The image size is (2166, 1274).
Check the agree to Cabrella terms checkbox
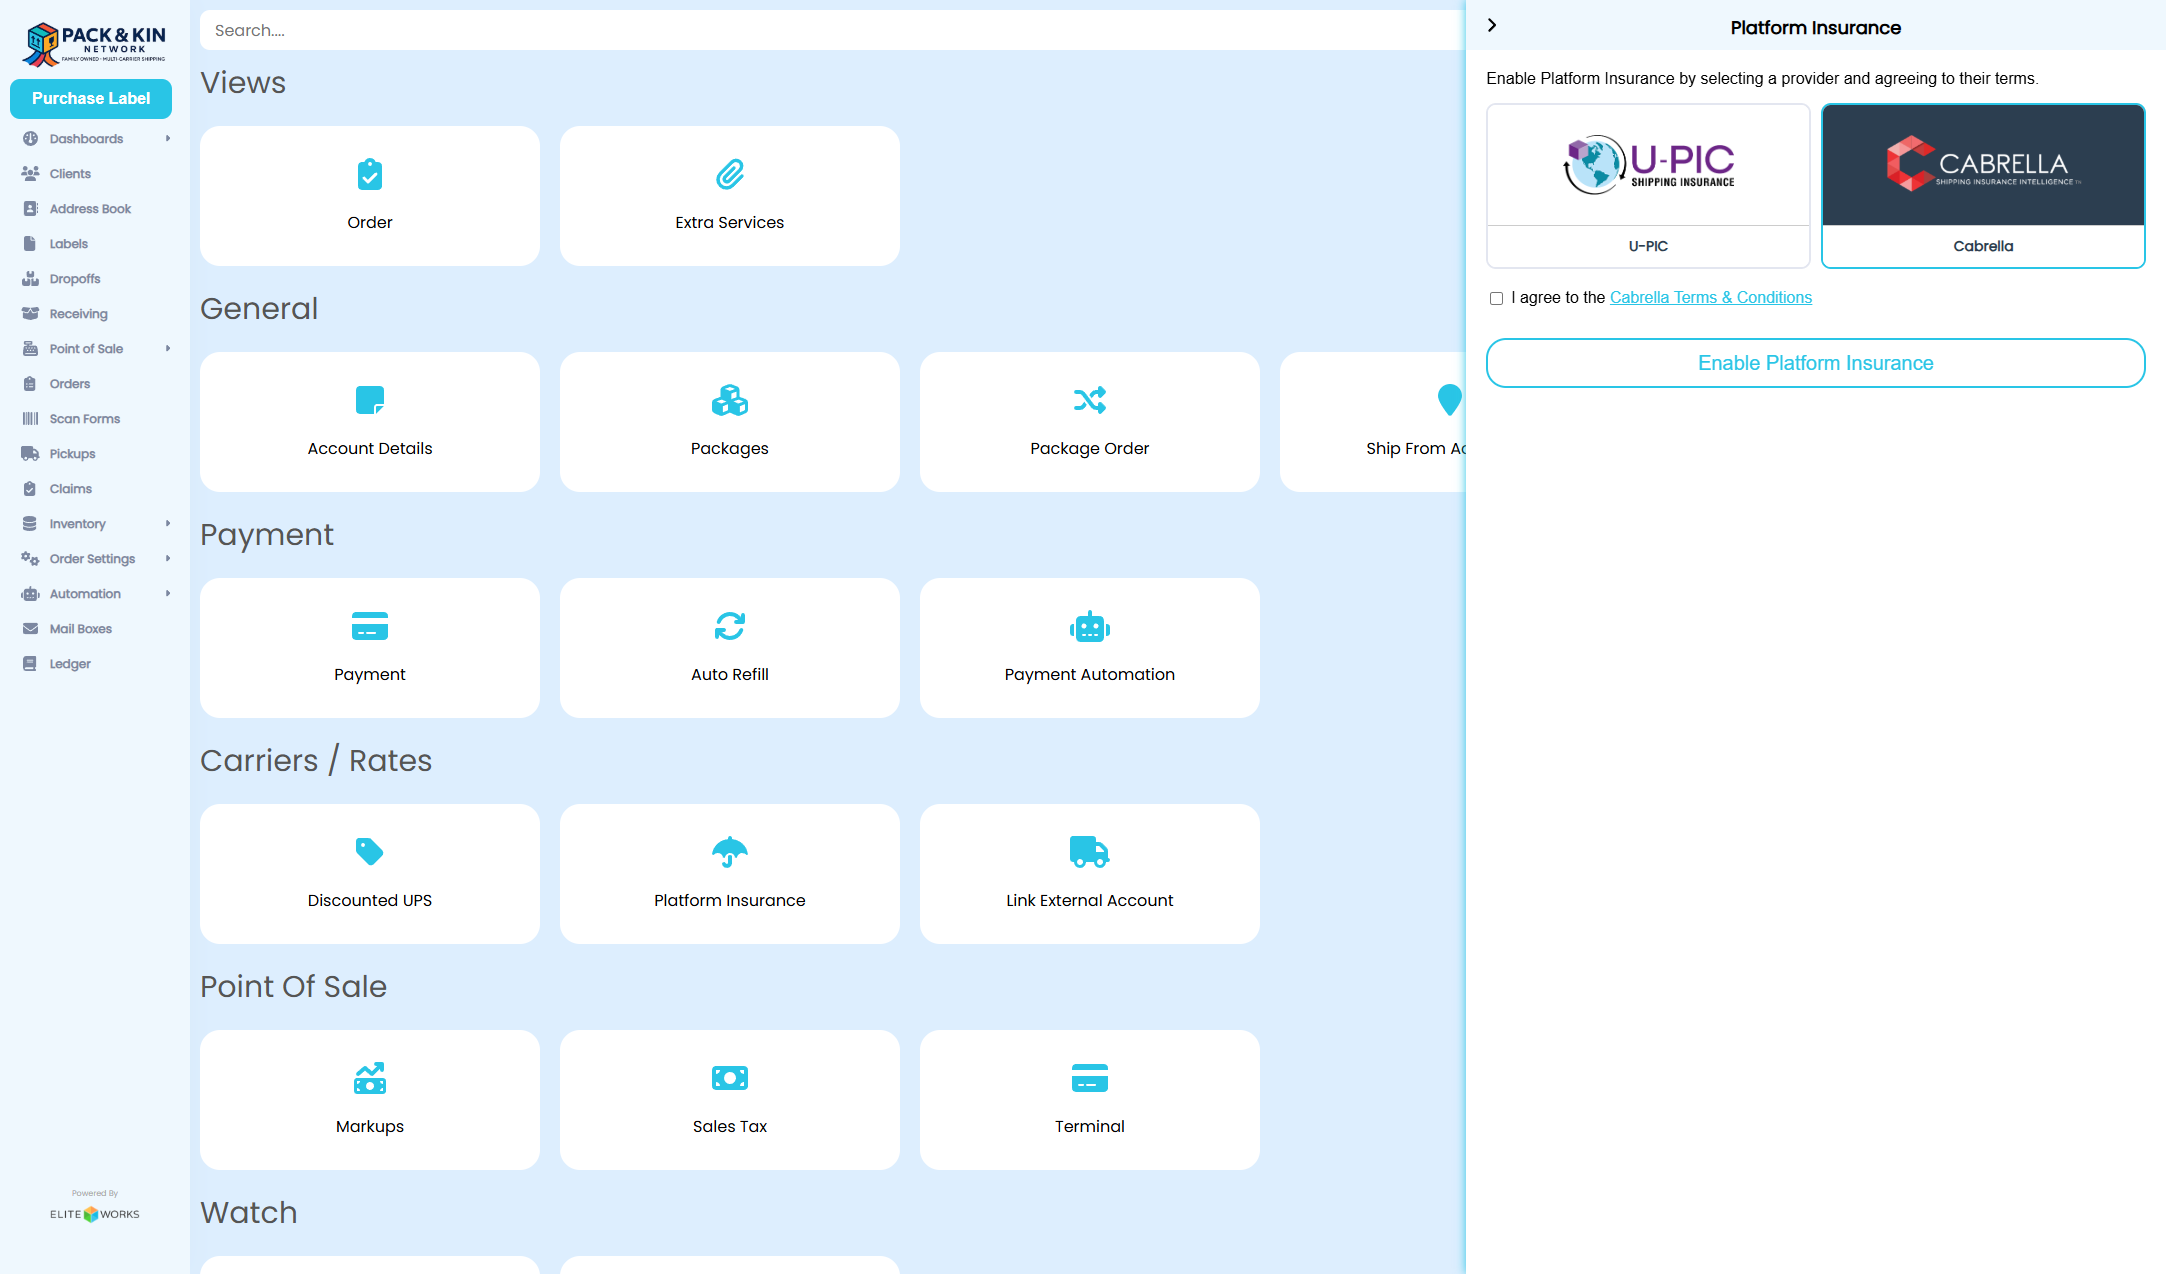[1496, 298]
